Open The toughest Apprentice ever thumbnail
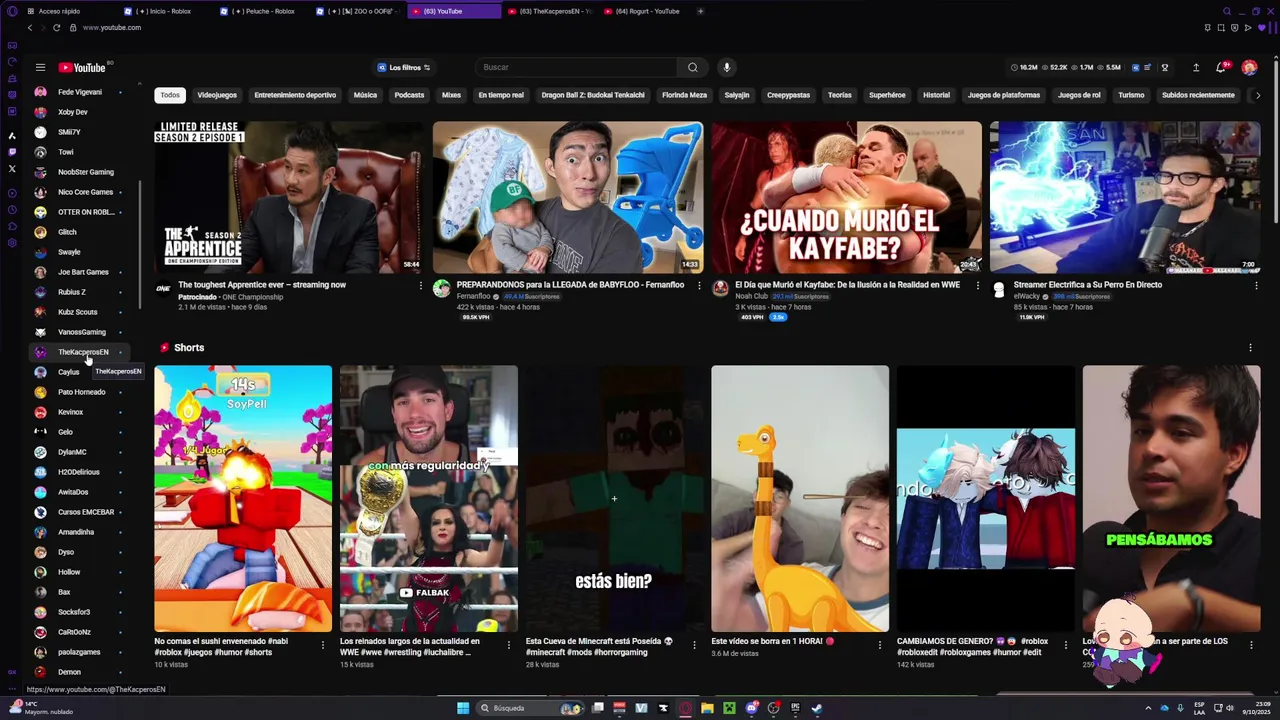The image size is (1280, 720). [x=289, y=197]
